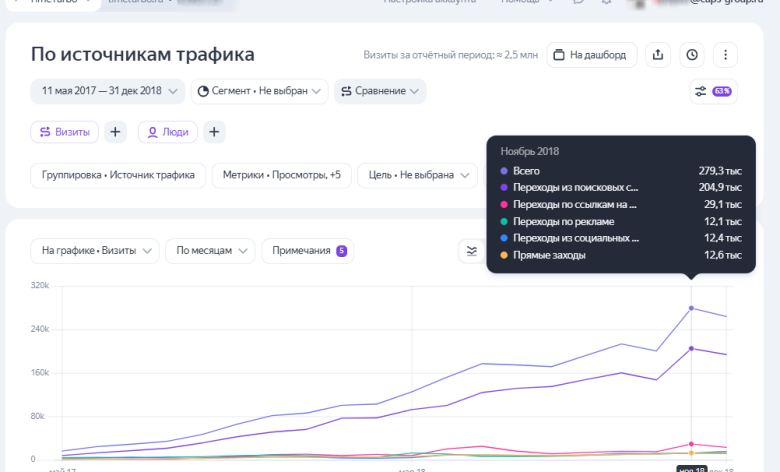Toggle the Примечания notes button
The height and width of the screenshot is (472, 780).
[307, 251]
